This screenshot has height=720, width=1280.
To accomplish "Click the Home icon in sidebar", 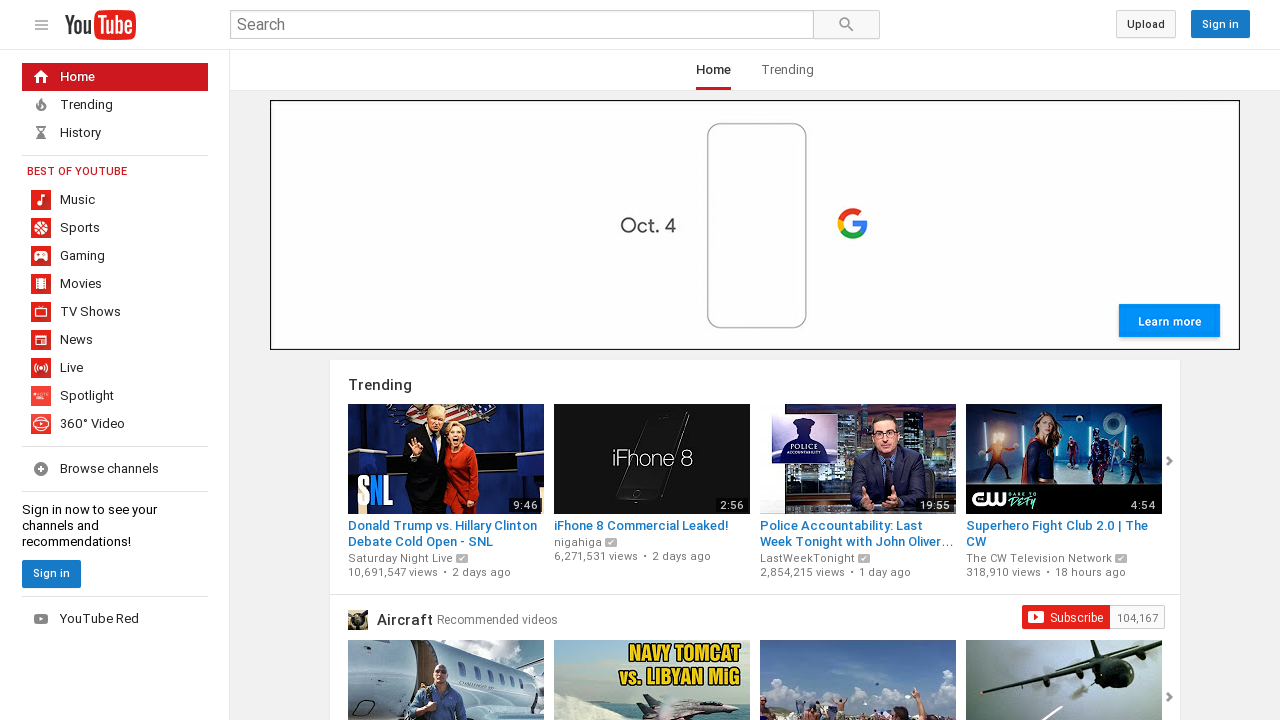I will (x=41, y=77).
